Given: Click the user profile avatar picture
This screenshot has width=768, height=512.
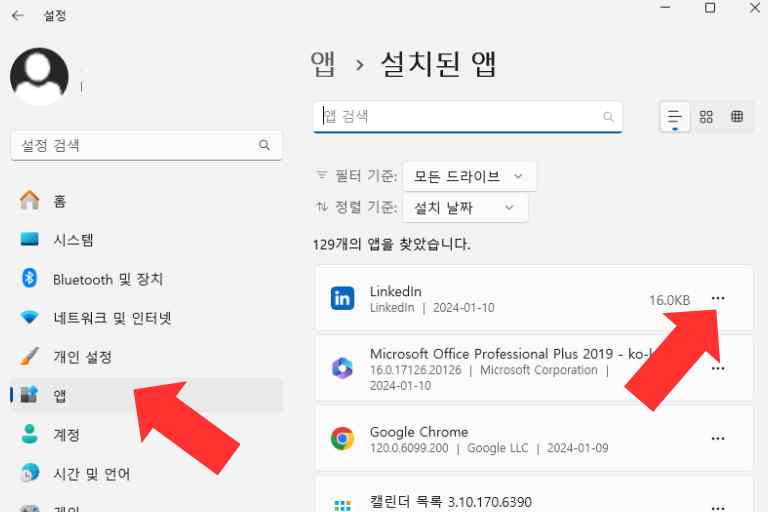Looking at the screenshot, I should tap(39, 76).
